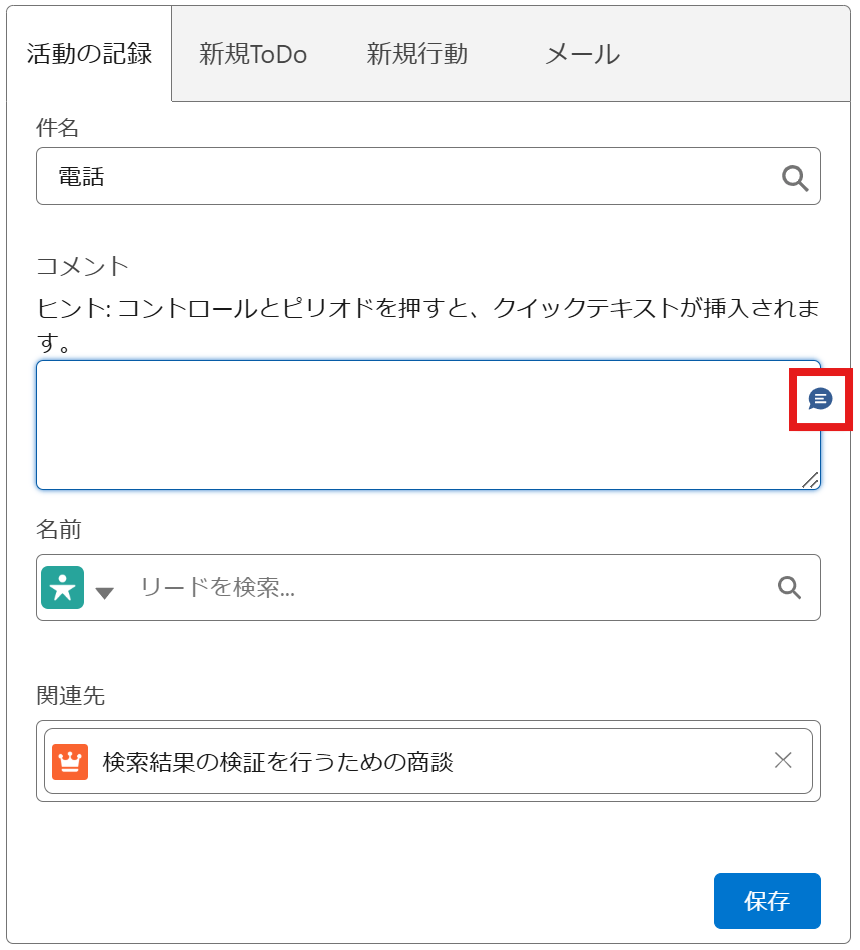This screenshot has height=950, width=860.
Task: Switch to the 新規ToDo tab
Action: tap(253, 54)
